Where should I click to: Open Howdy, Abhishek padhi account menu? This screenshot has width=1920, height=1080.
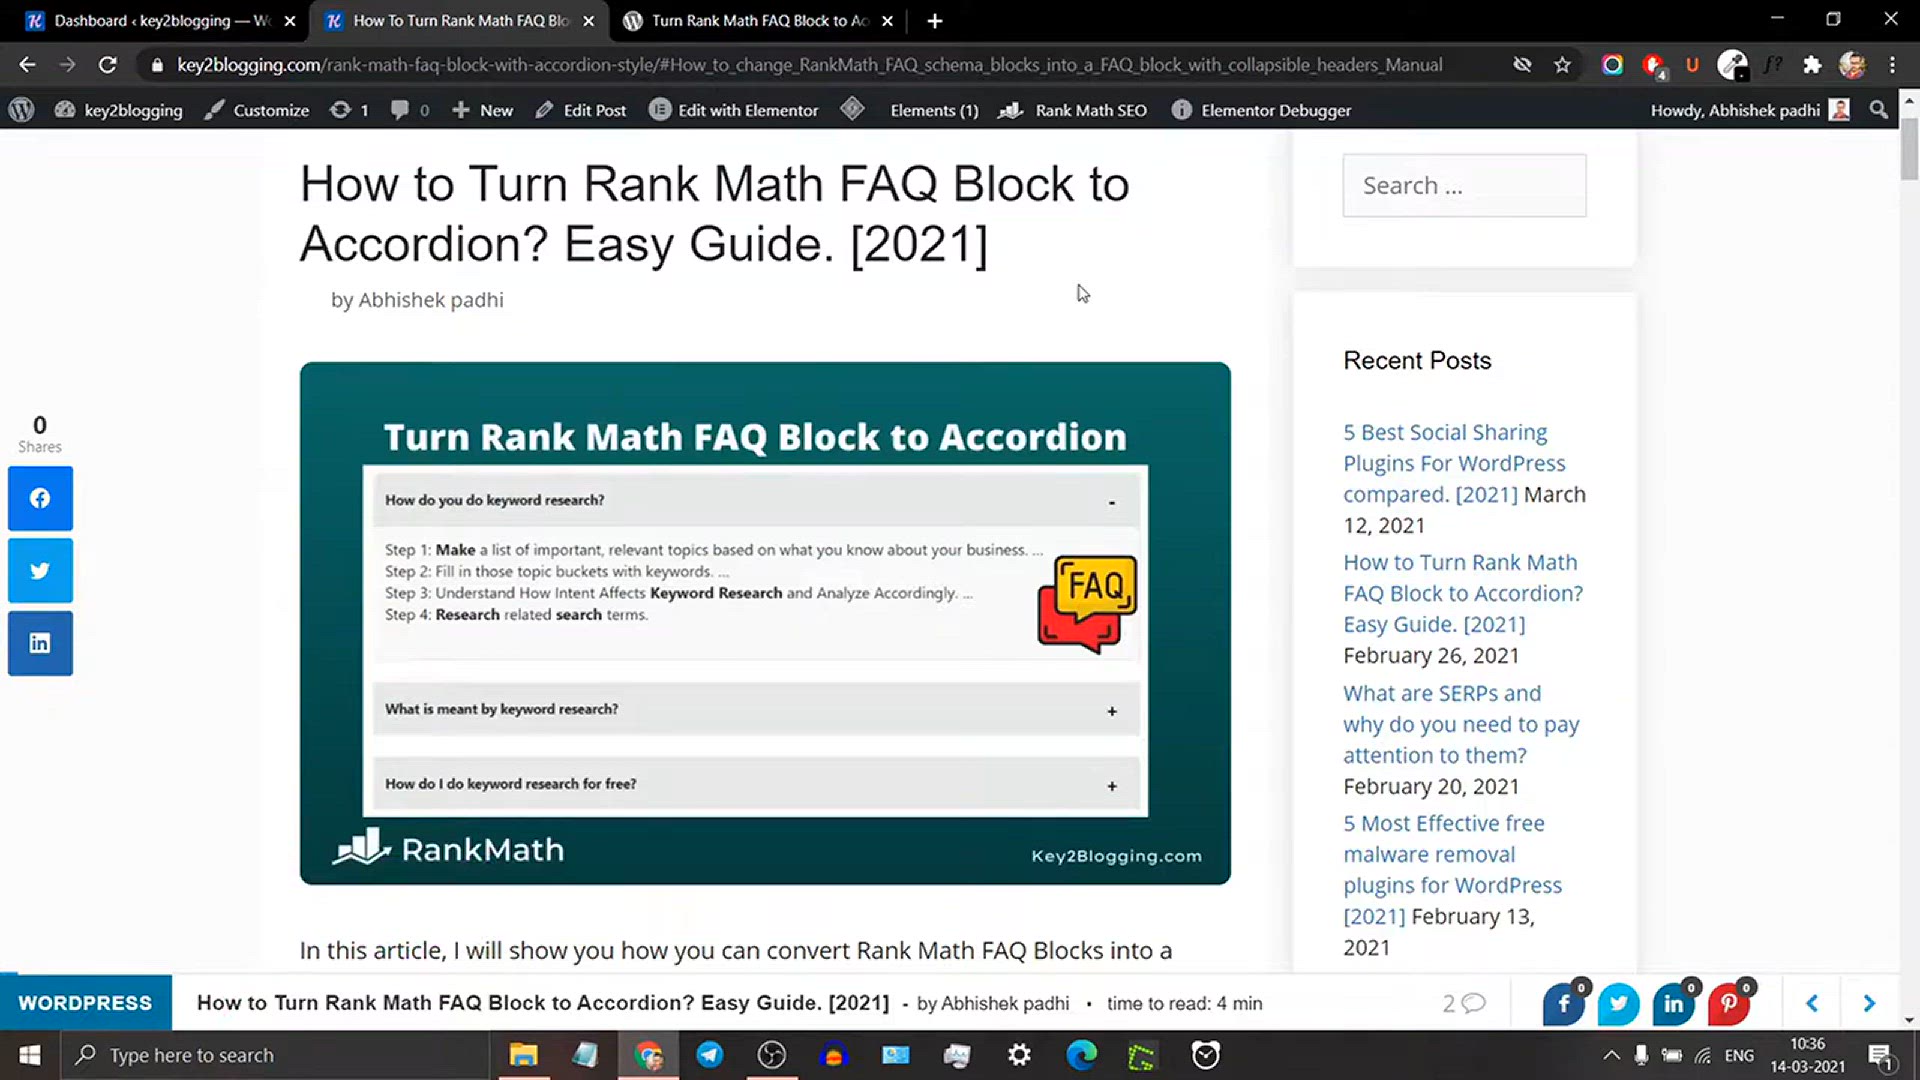[1749, 110]
